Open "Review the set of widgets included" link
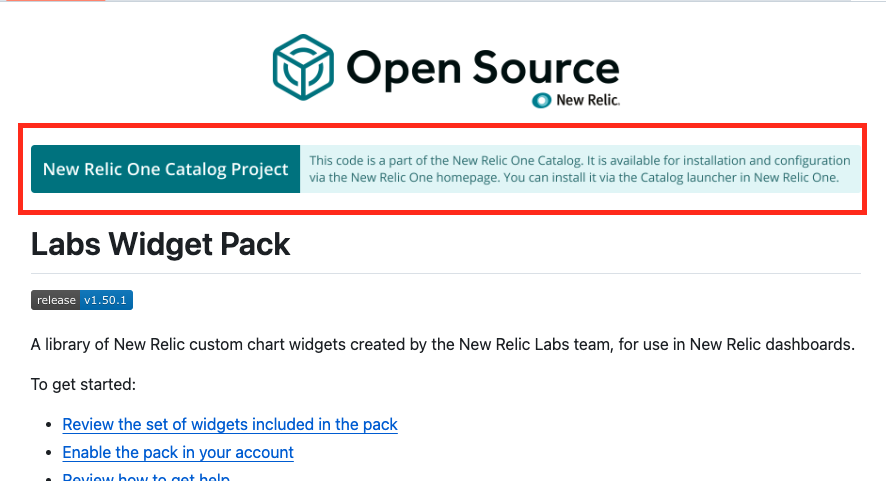886x481 pixels. click(230, 424)
